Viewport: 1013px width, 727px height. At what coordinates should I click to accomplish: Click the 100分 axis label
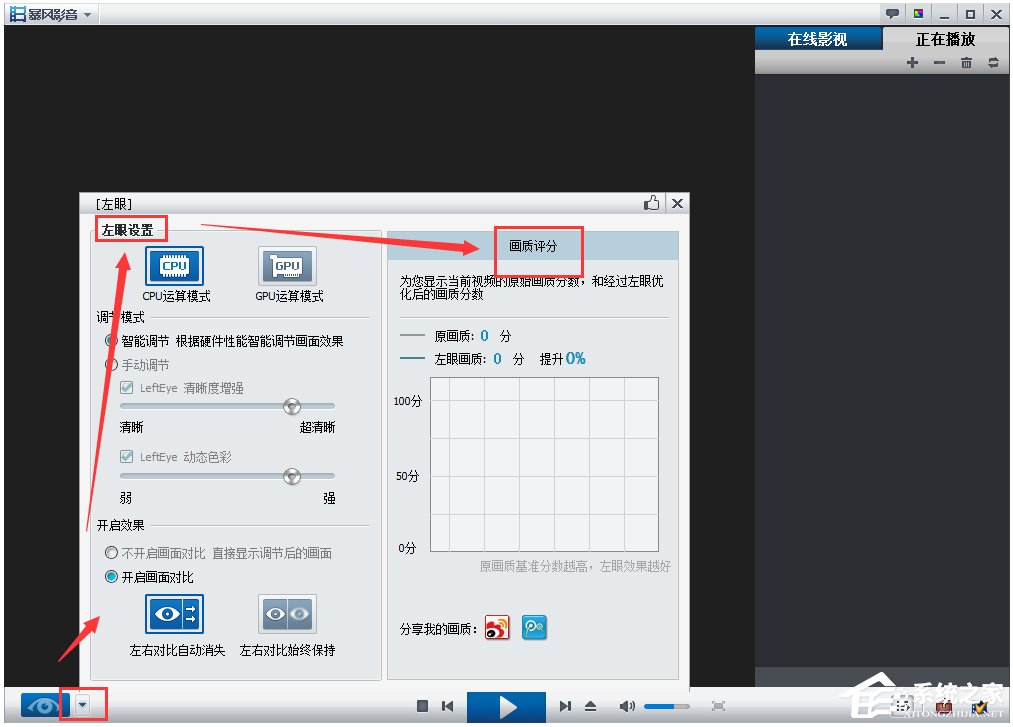coord(407,401)
